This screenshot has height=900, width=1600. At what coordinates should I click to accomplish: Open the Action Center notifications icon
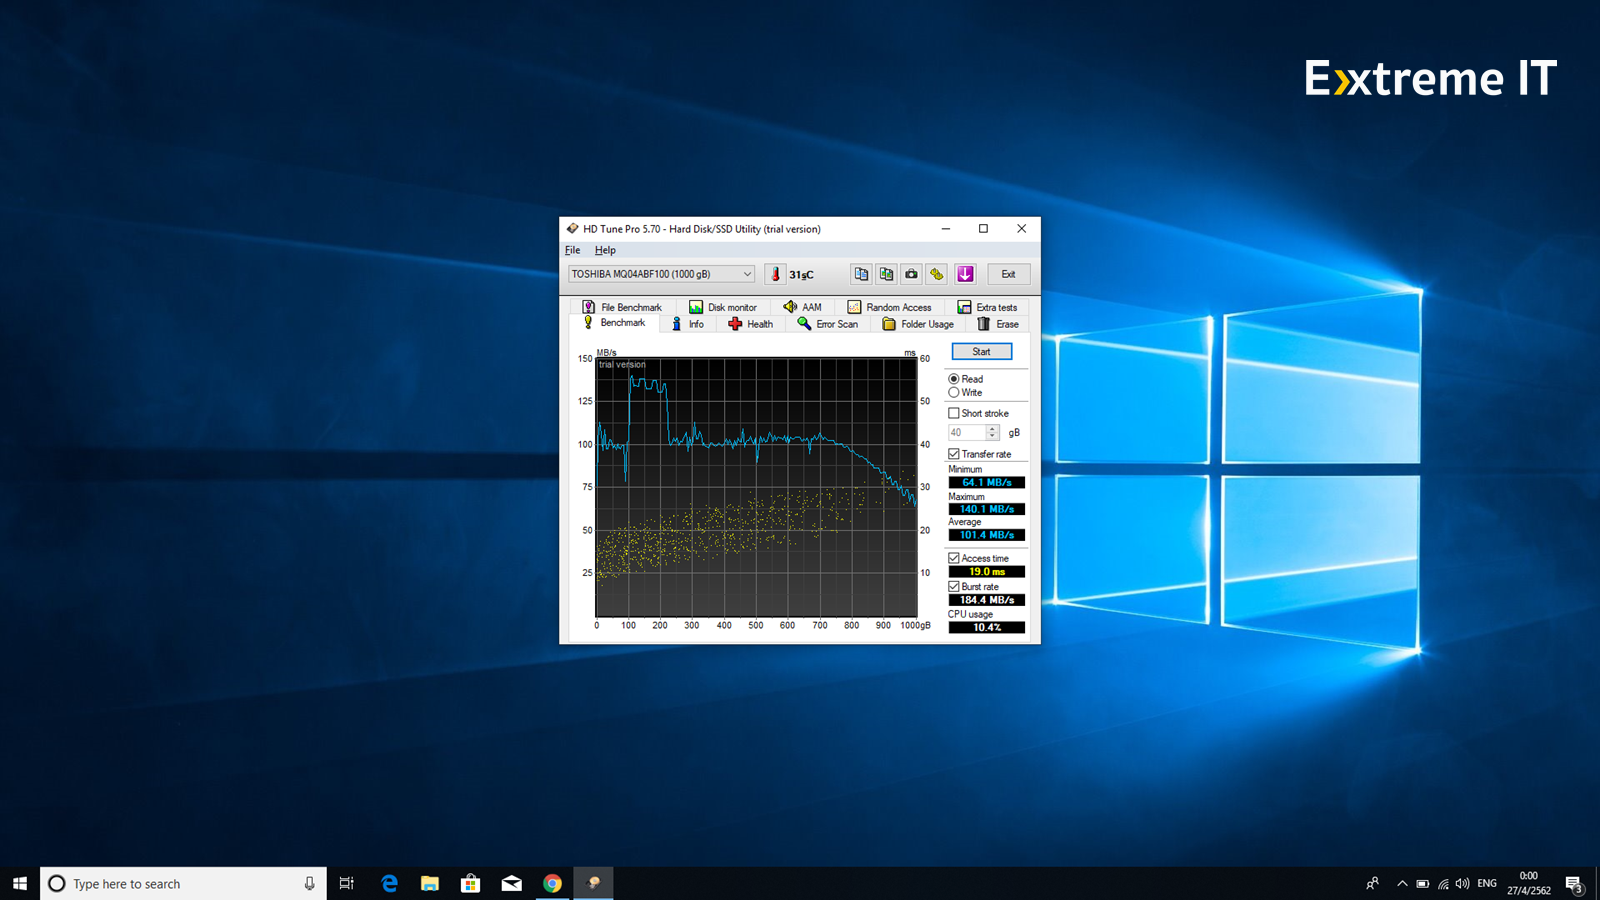1575,883
